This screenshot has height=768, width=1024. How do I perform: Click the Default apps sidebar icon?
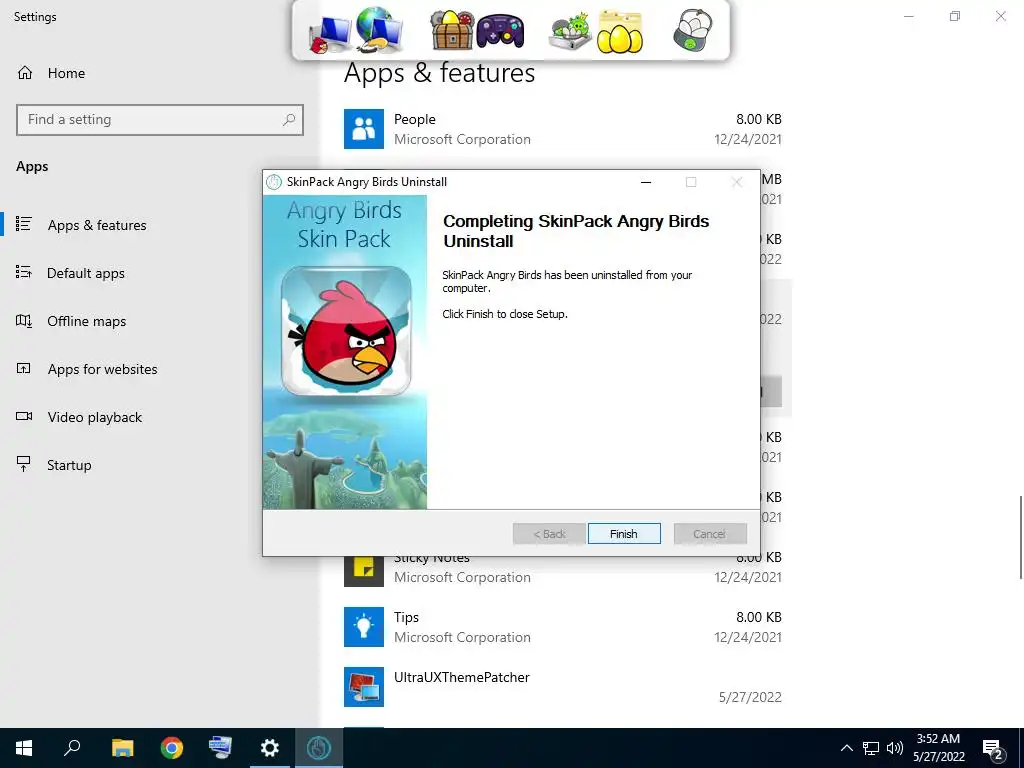coord(24,272)
